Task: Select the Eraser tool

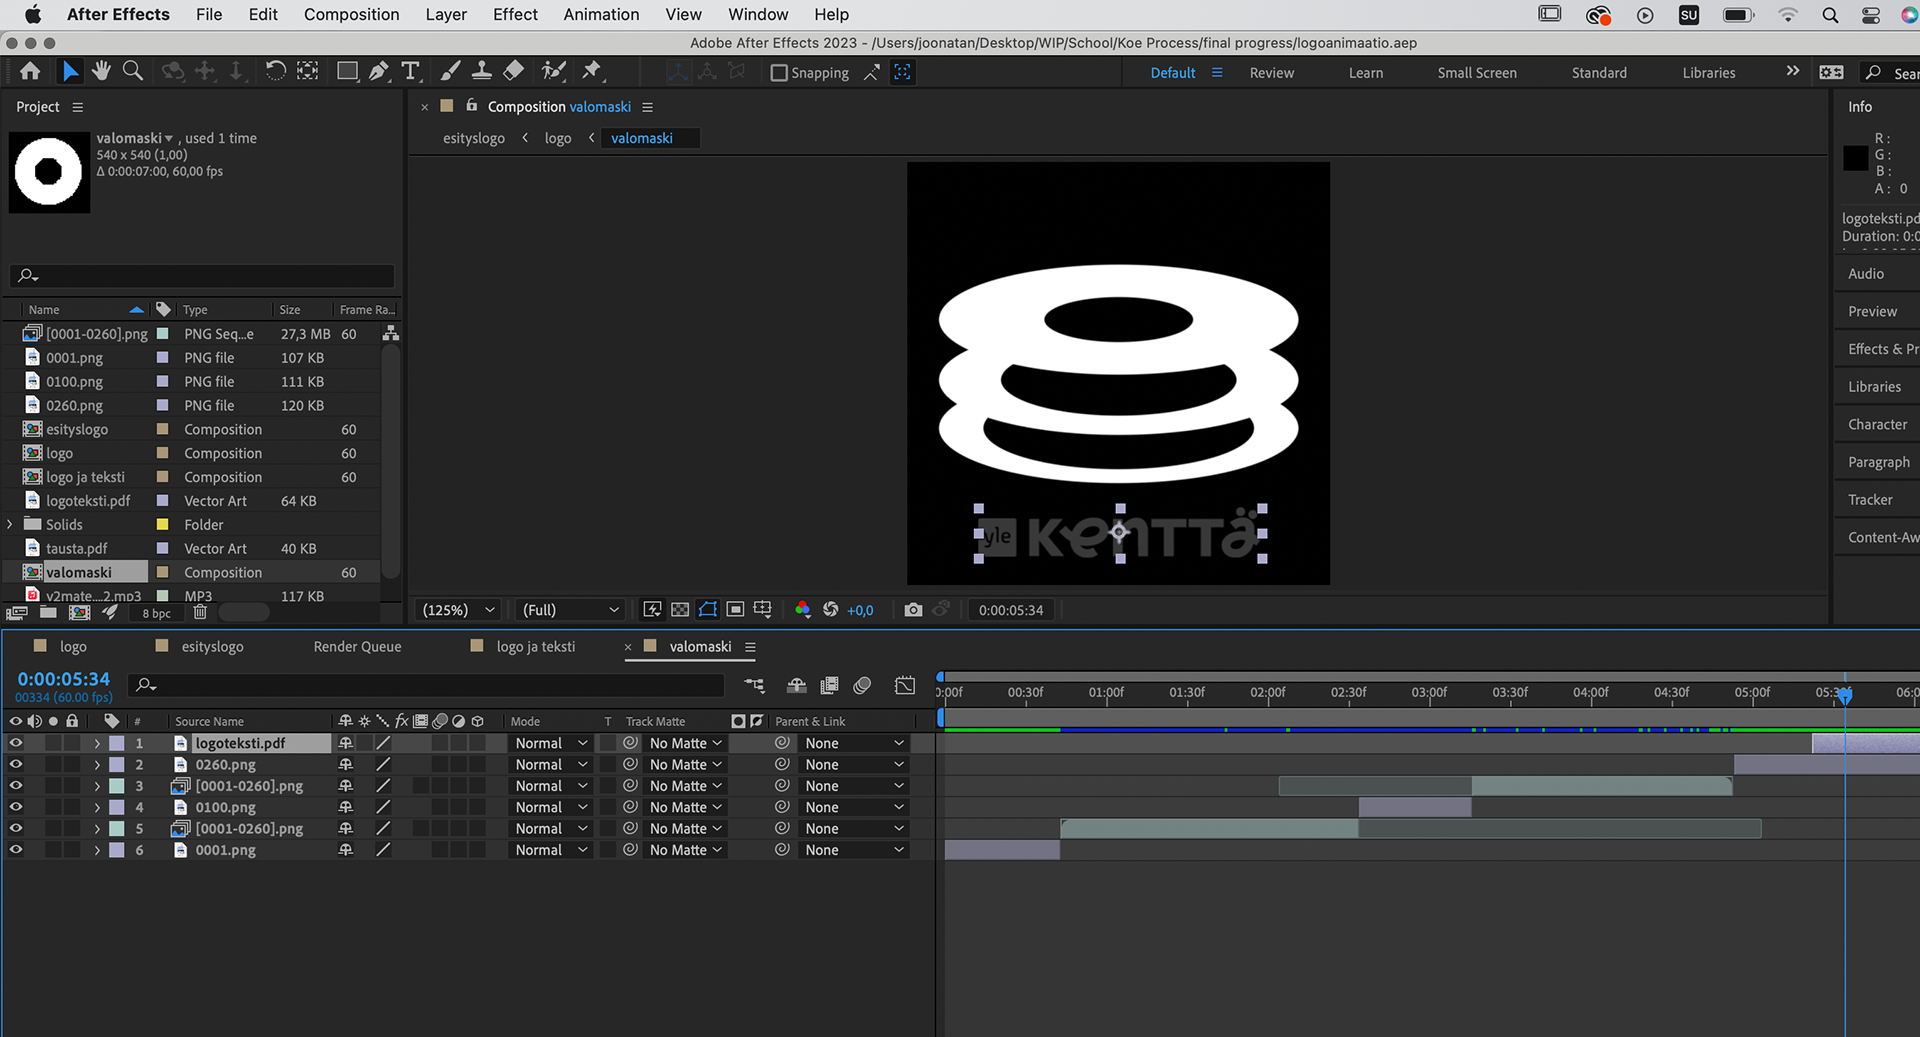Action: tap(513, 71)
